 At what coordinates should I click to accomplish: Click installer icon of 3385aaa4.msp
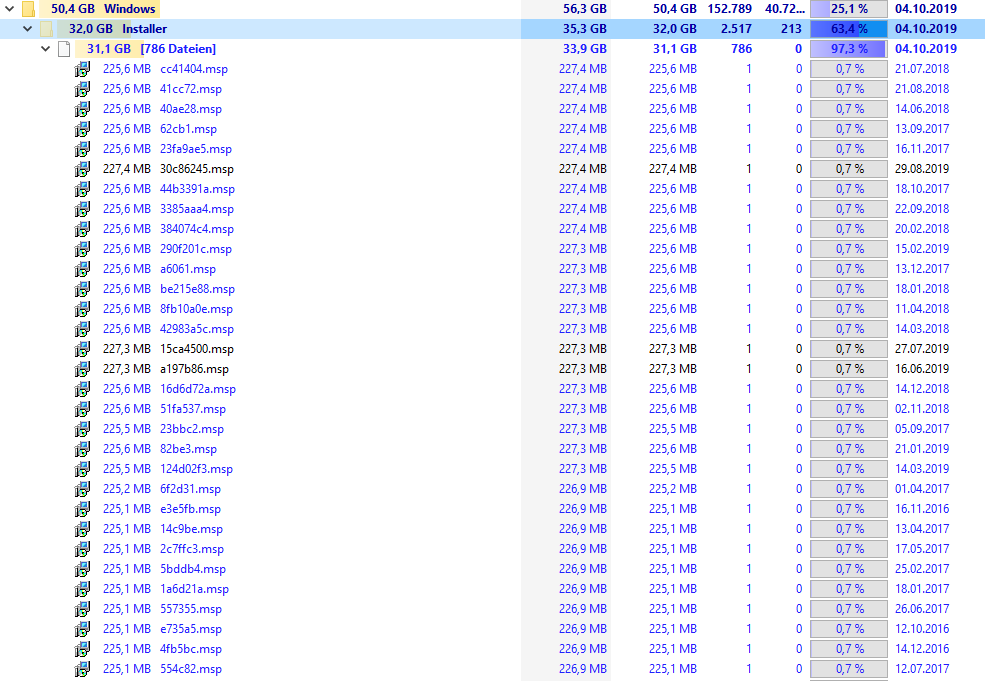82,209
